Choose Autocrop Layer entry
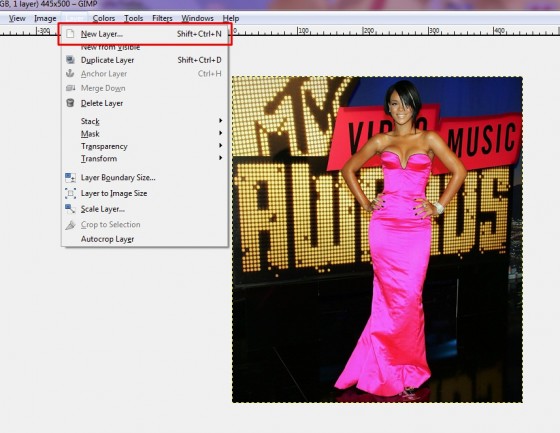The image size is (560, 433). pyautogui.click(x=145, y=239)
